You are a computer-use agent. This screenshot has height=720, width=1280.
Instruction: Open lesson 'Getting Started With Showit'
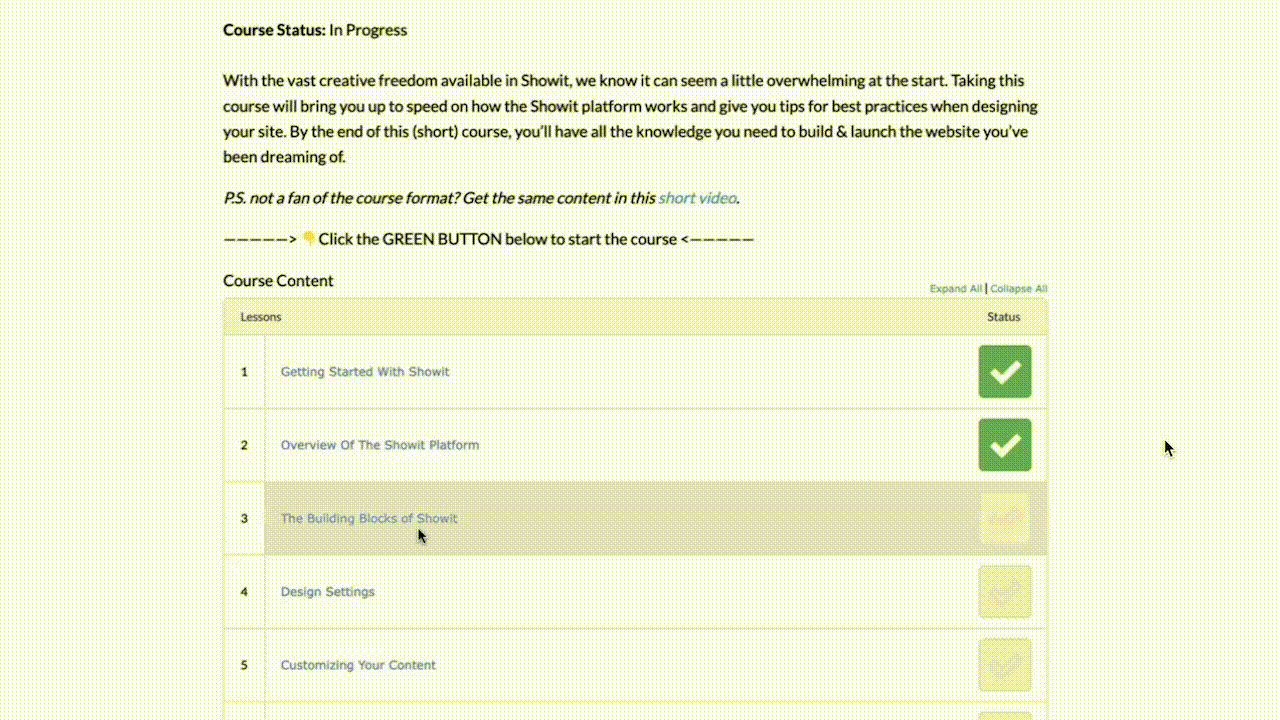click(x=365, y=372)
